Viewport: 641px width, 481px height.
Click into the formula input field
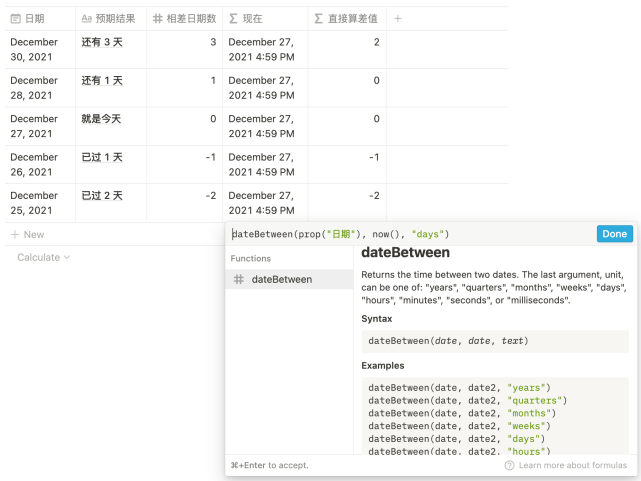[410, 234]
